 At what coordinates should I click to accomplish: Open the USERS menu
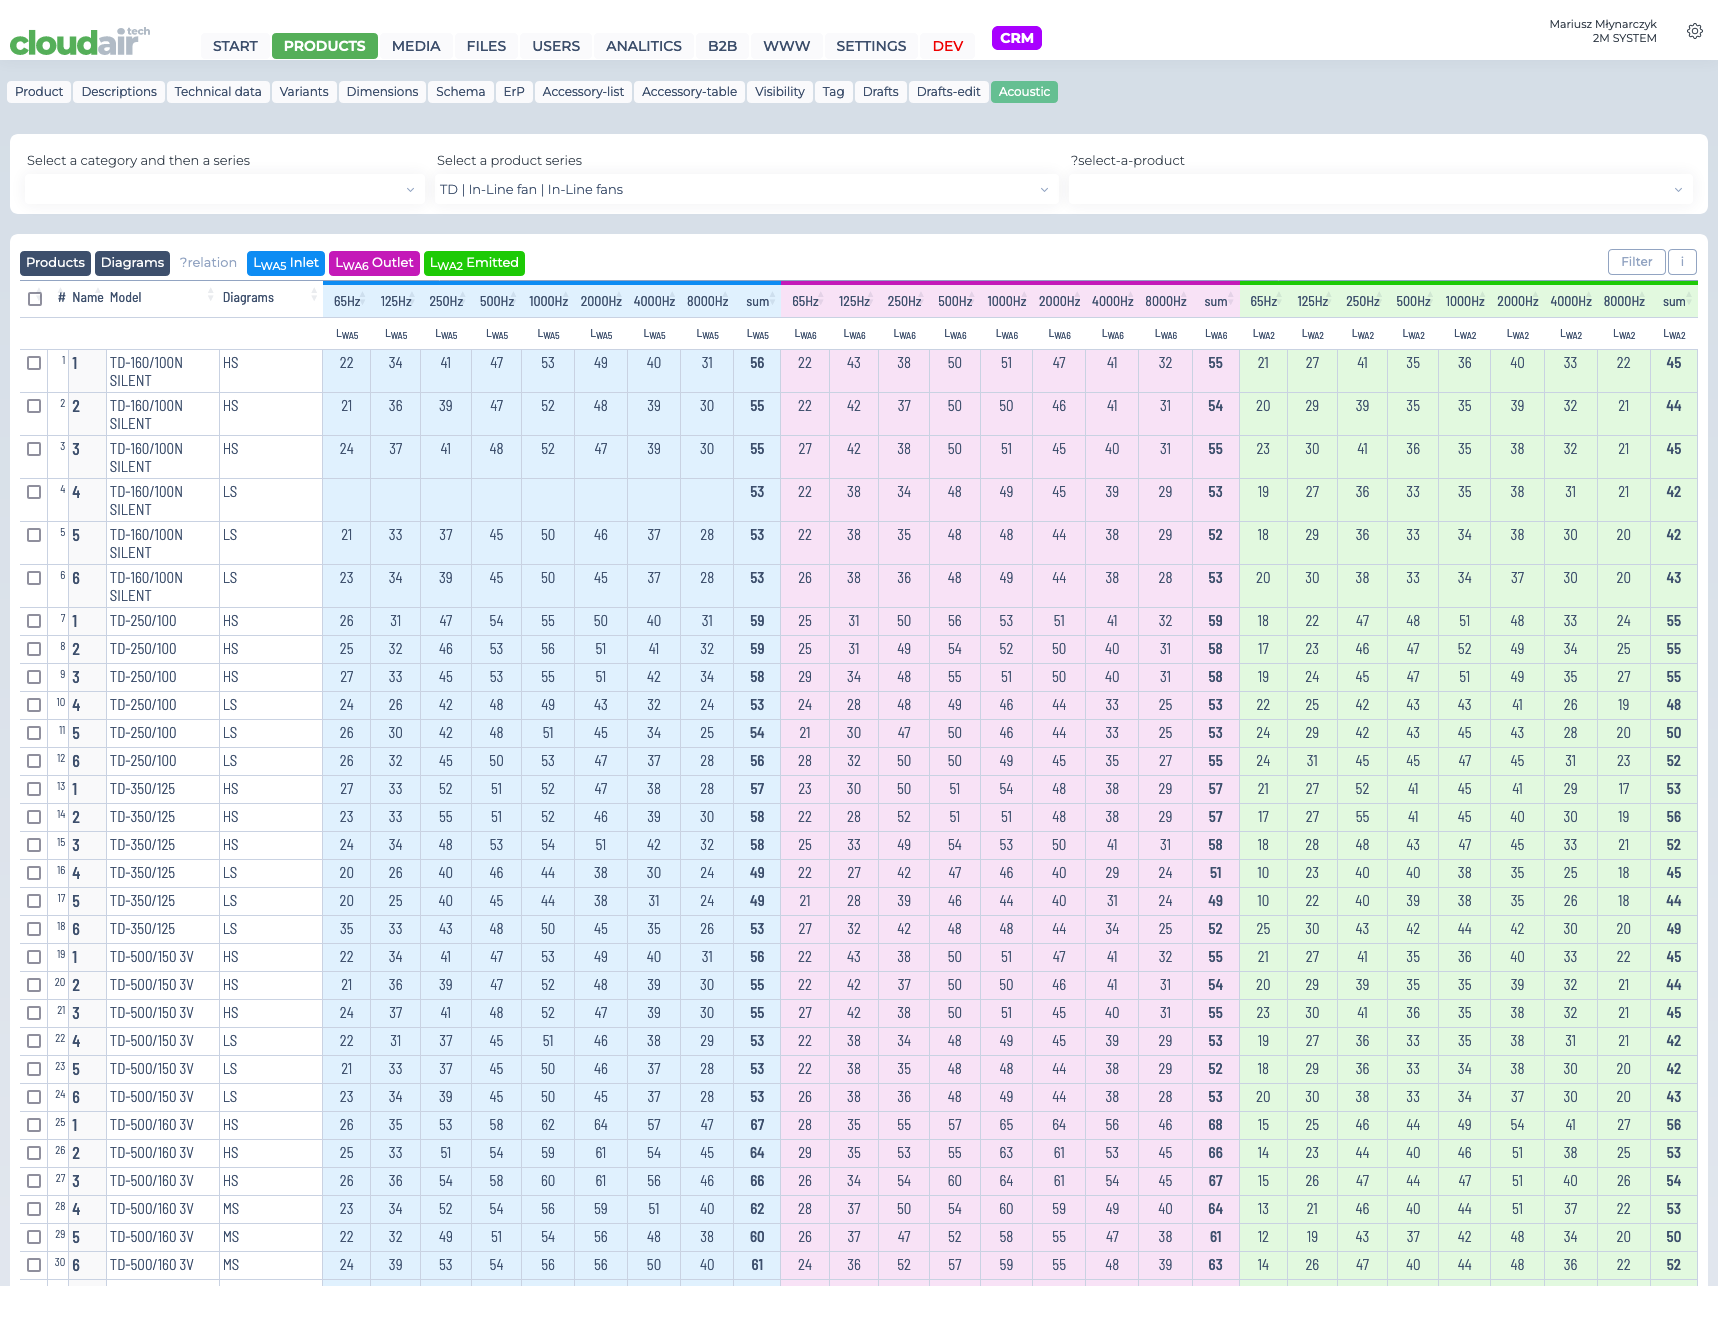(x=556, y=46)
